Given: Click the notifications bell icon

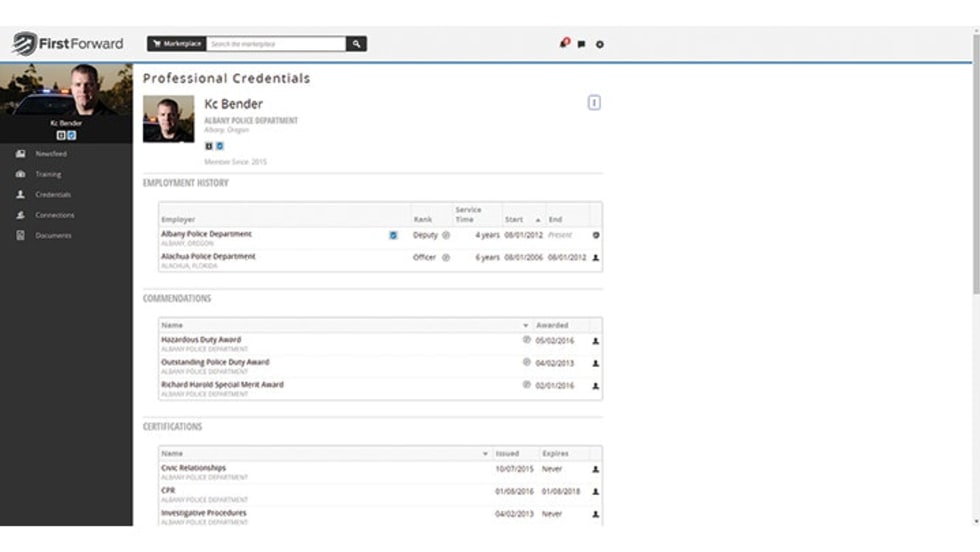Looking at the screenshot, I should (x=565, y=44).
